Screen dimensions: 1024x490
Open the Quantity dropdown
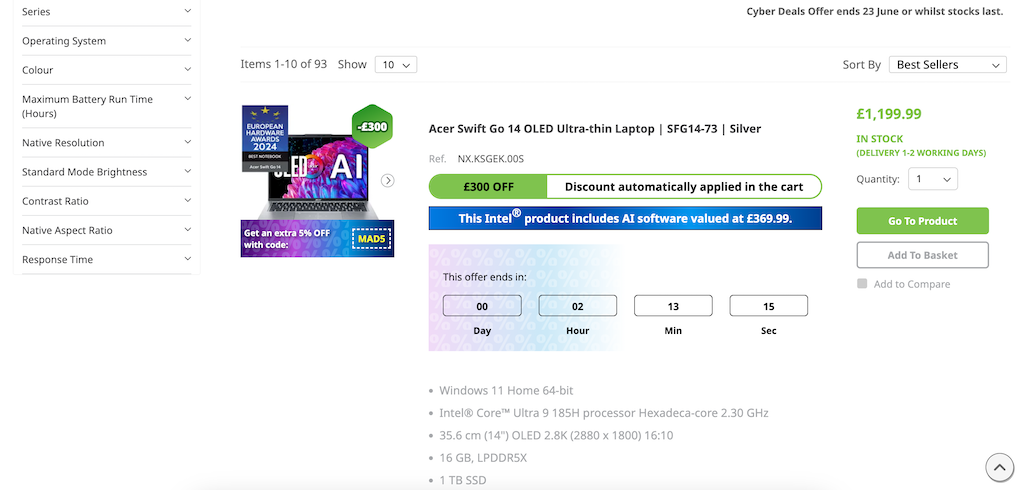coord(933,179)
